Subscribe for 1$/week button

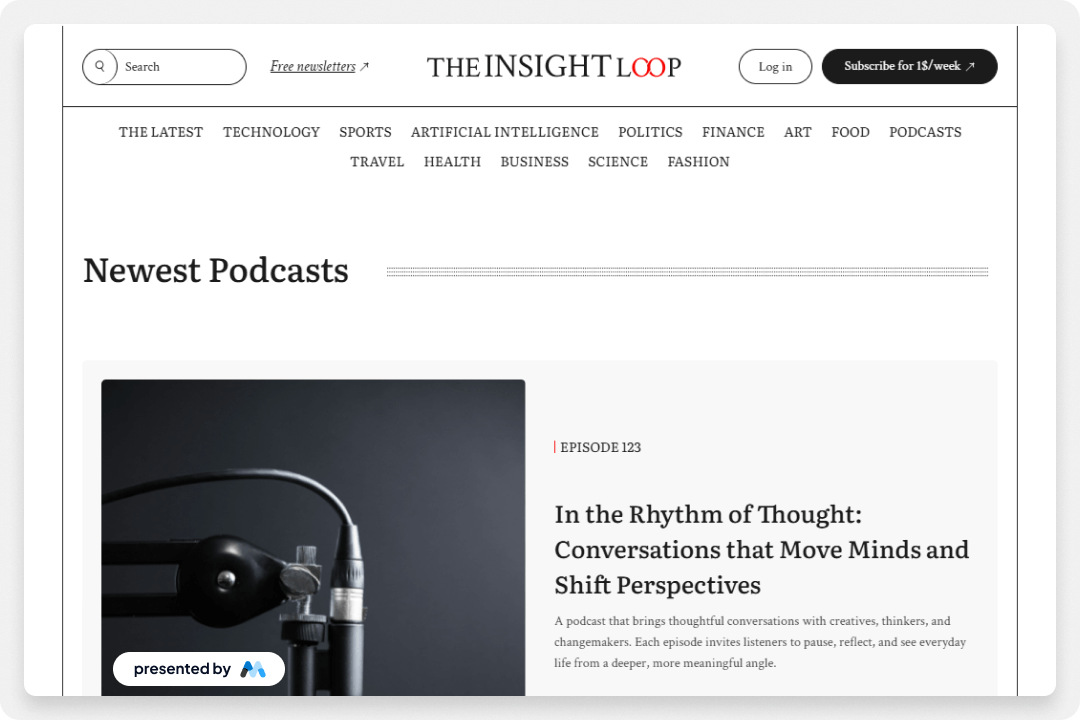click(909, 67)
